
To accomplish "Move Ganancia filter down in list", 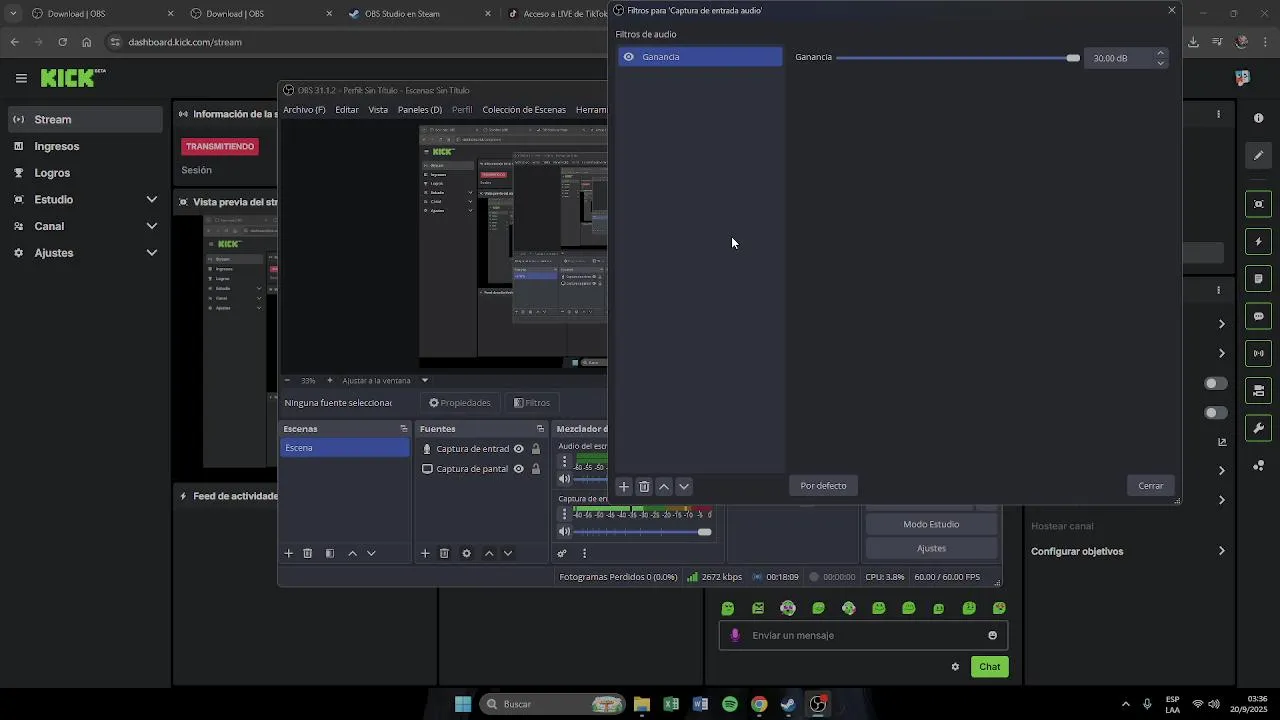I will [684, 487].
